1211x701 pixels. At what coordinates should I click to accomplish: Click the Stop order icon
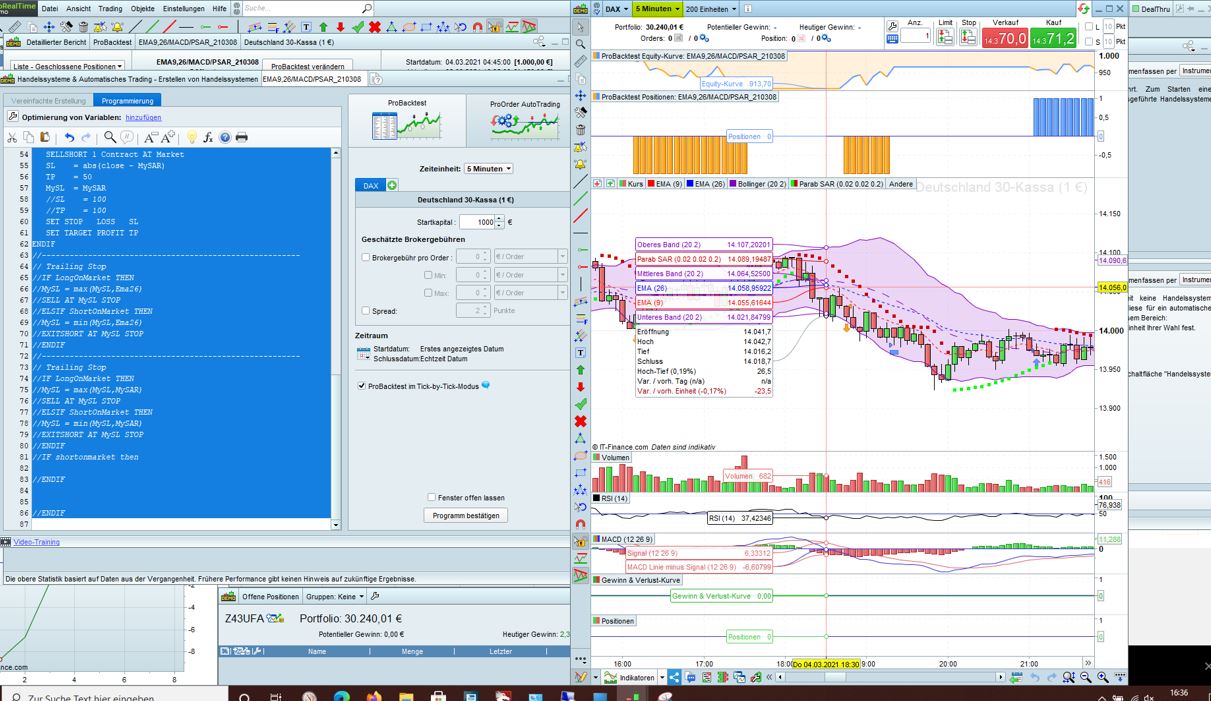968,36
